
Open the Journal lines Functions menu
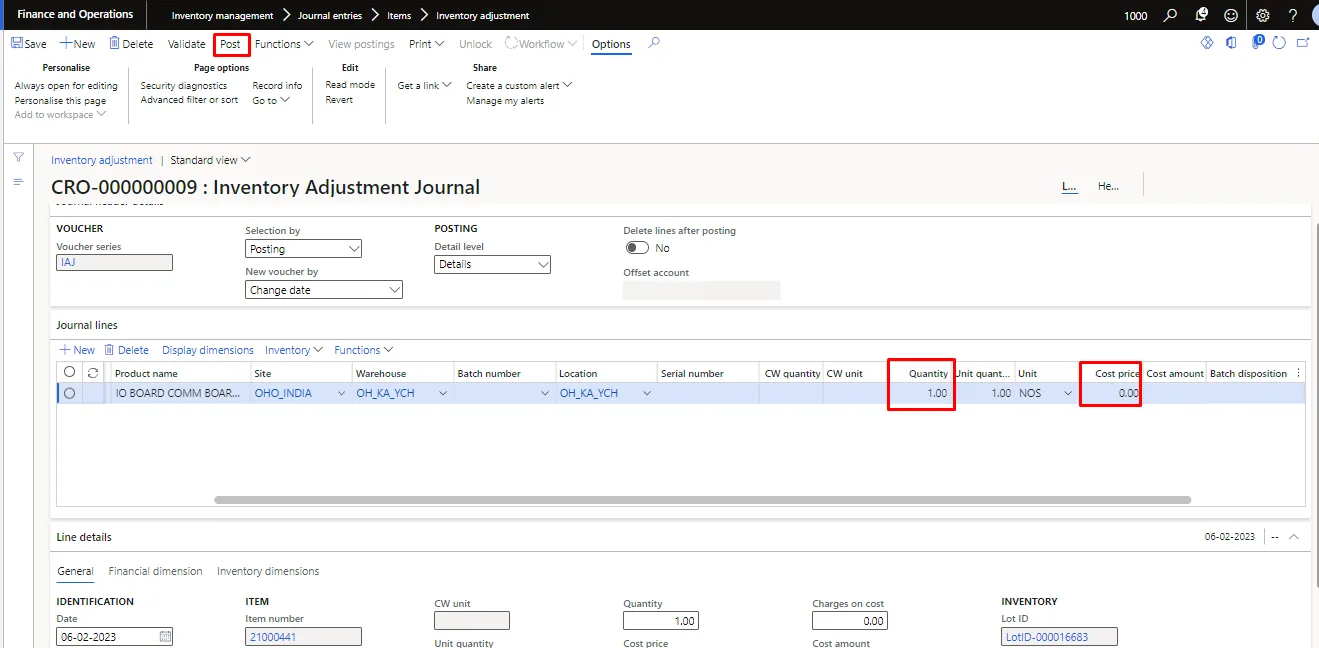click(x=364, y=350)
